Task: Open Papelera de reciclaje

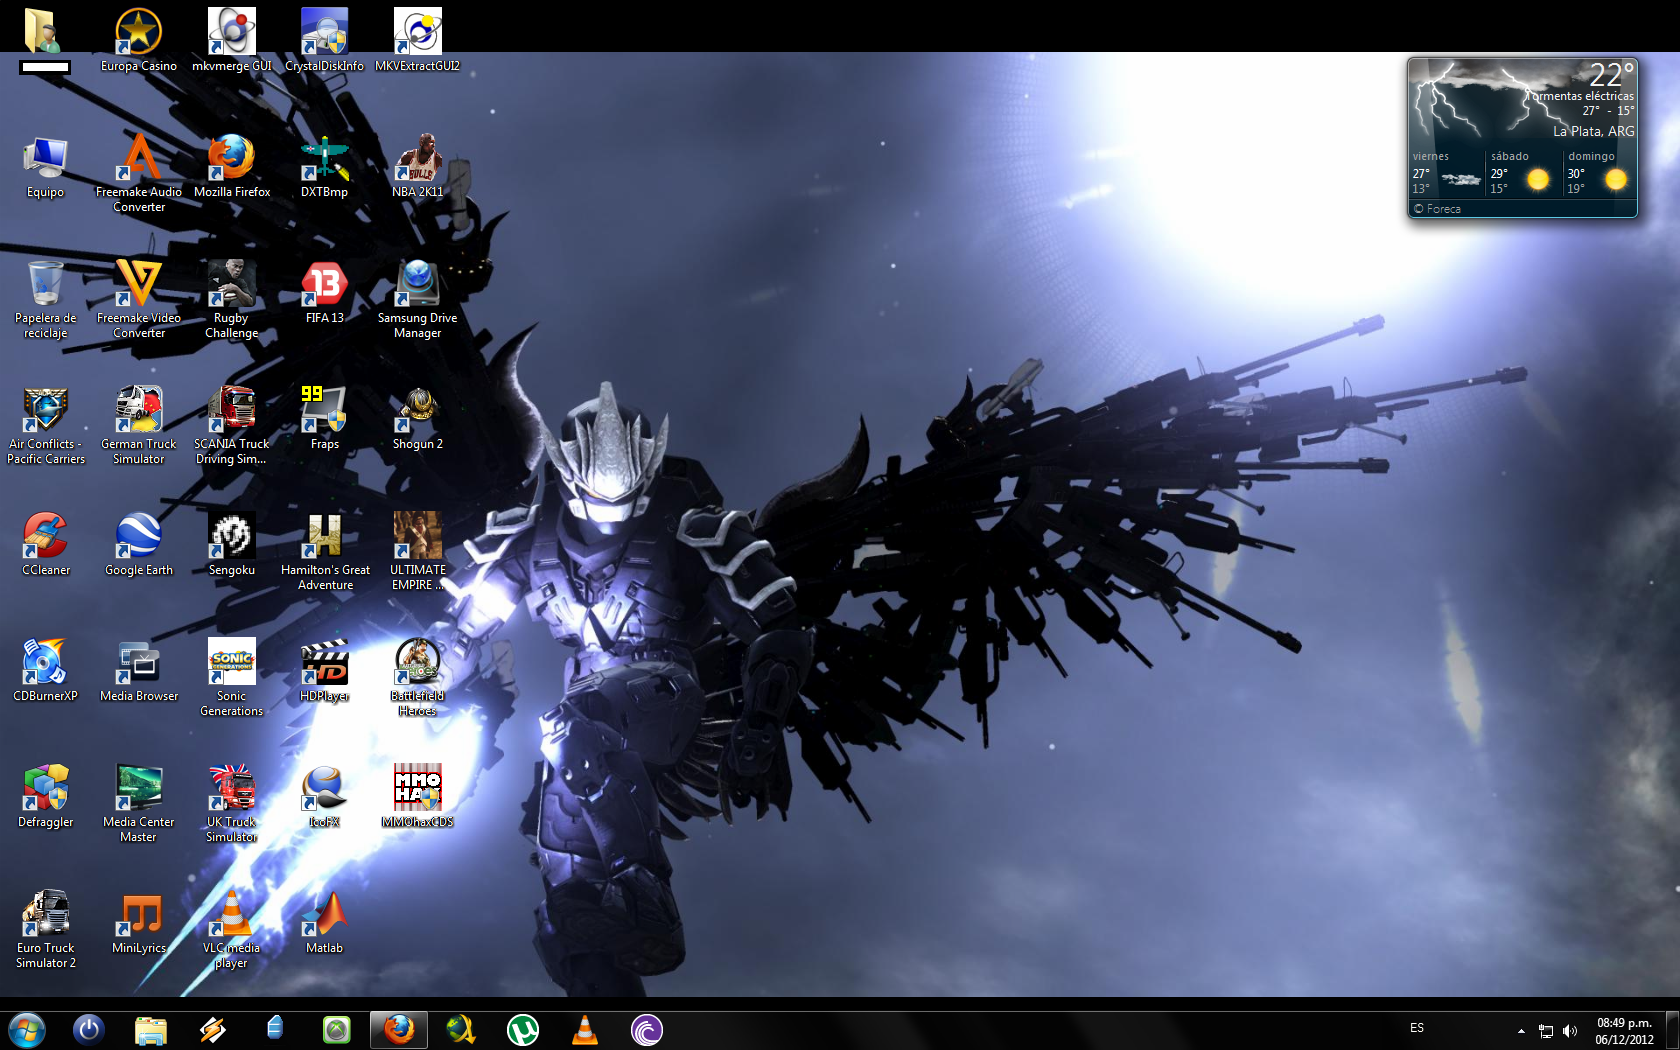Action: click(45, 299)
